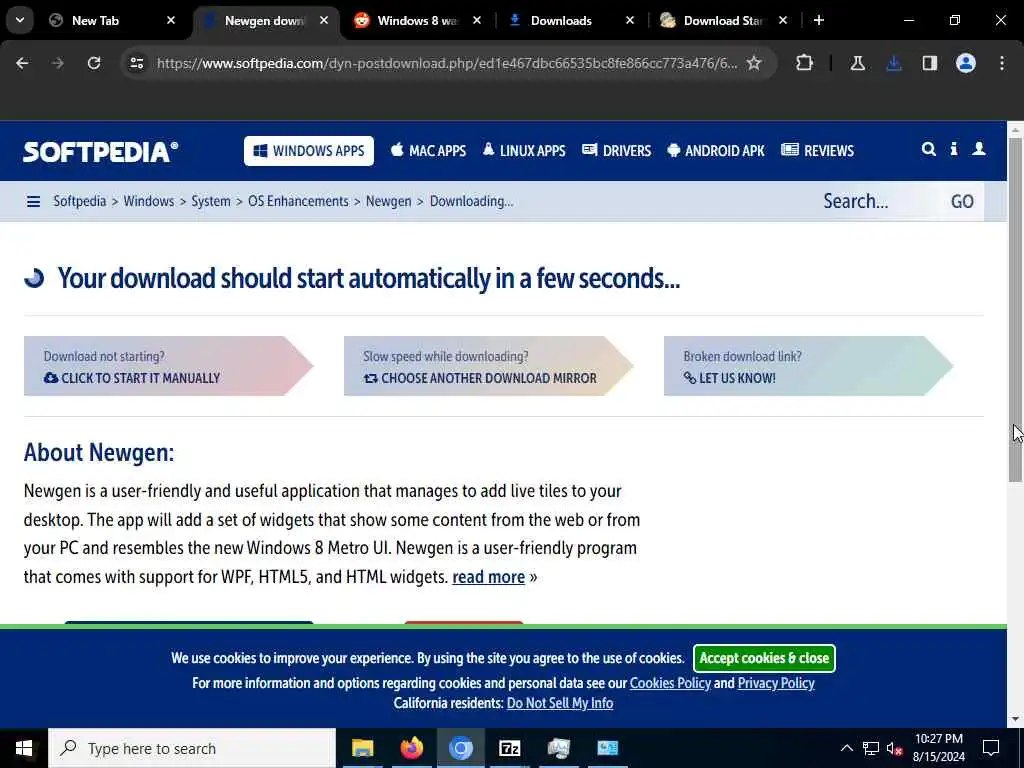The image size is (1024, 768).
Task: Open Do Not Sell My Info link
Action: (x=560, y=703)
